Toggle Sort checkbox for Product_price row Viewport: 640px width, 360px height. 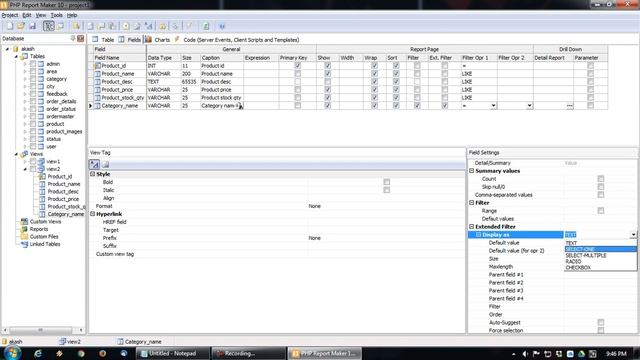[x=396, y=90]
